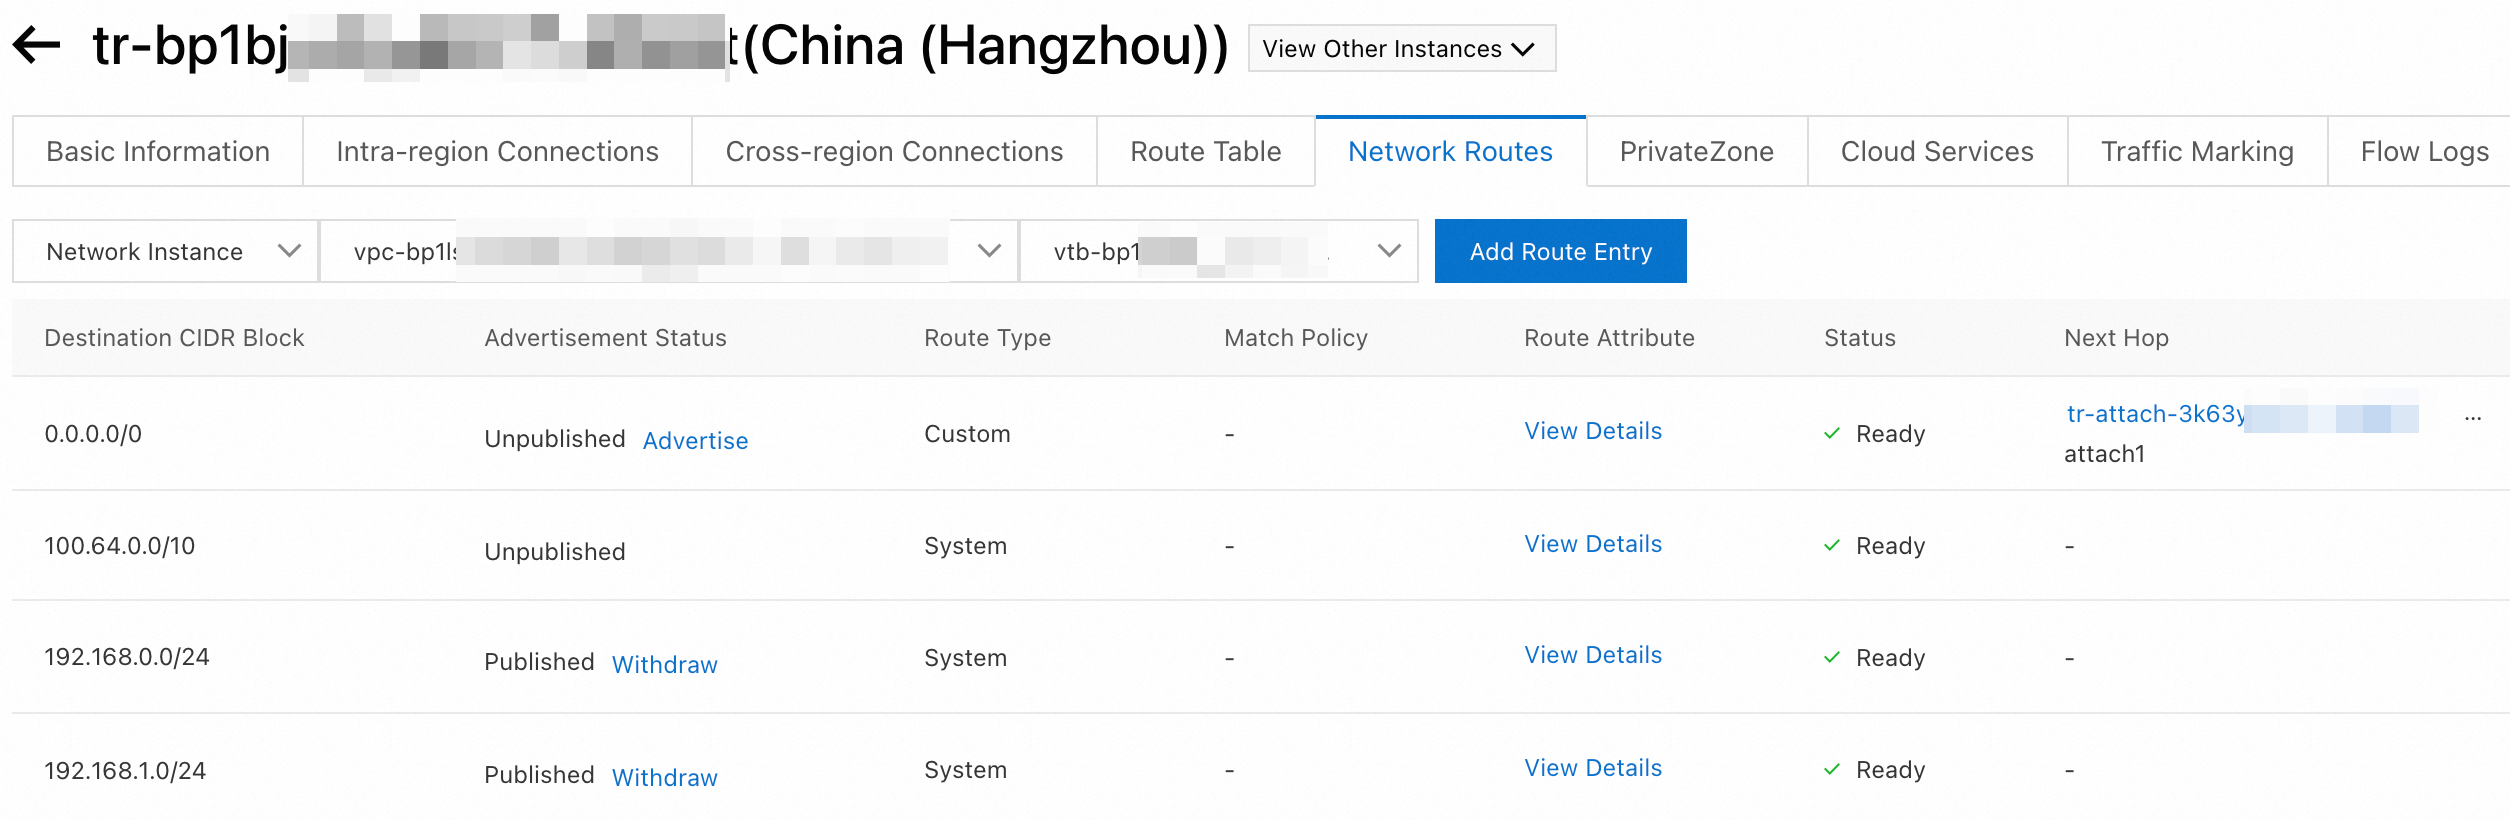This screenshot has height=820, width=2510.
Task: Open the vtb-bp1 route table dropdown
Action: [x=1218, y=251]
